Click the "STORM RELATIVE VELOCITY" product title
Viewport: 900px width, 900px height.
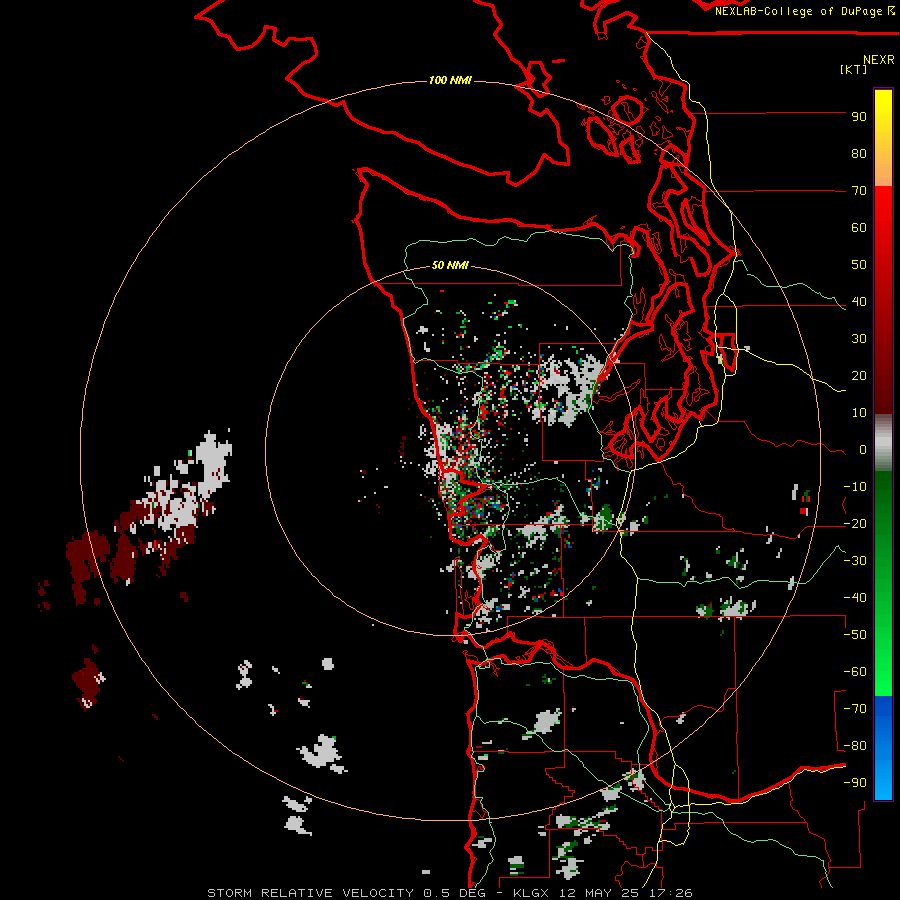[311, 893]
